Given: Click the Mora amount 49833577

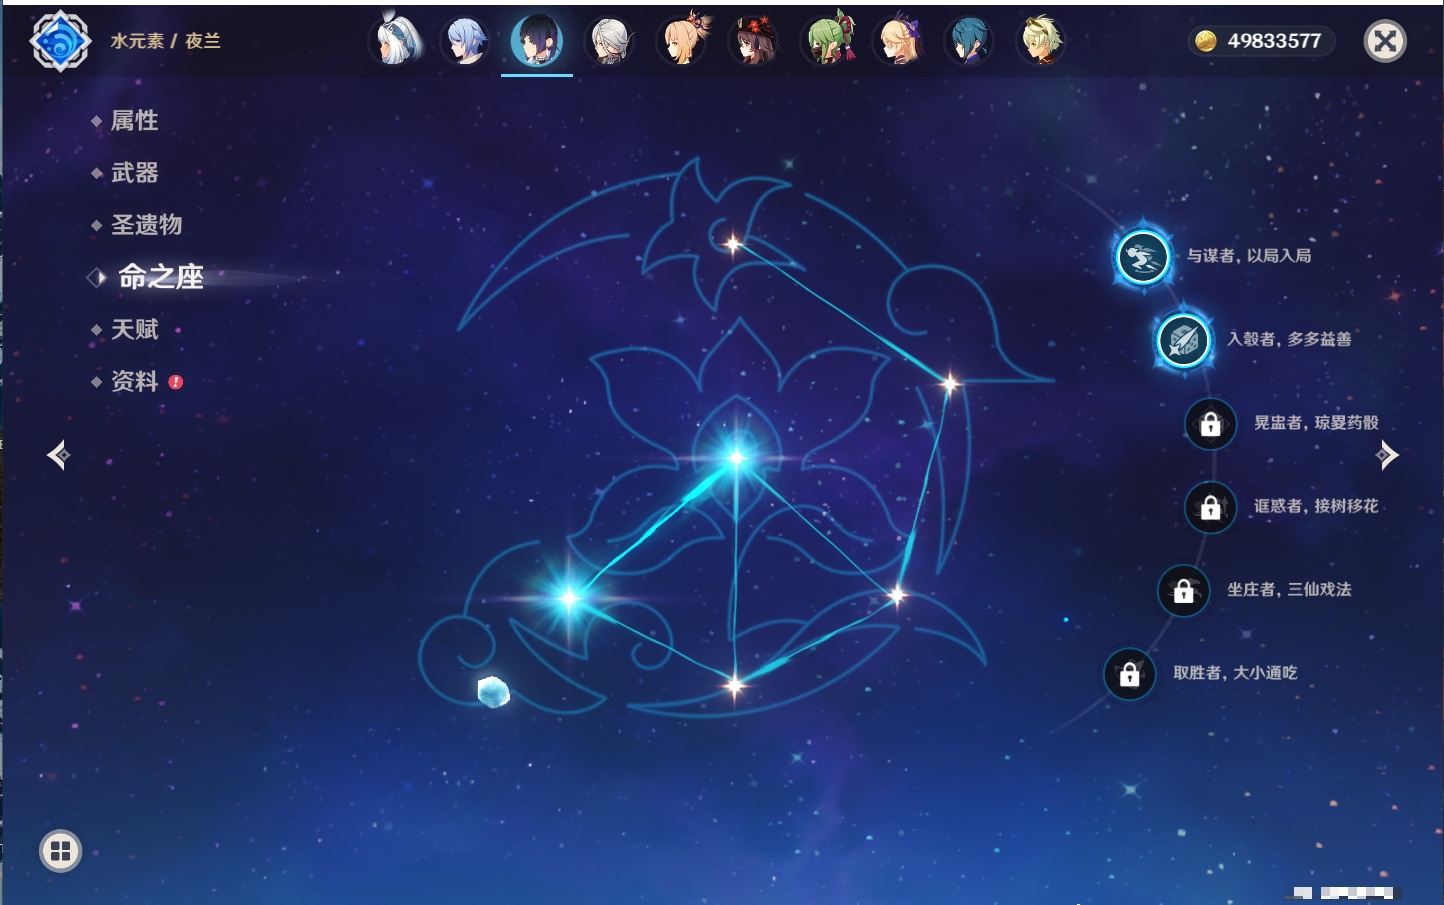Looking at the screenshot, I should pos(1274,41).
